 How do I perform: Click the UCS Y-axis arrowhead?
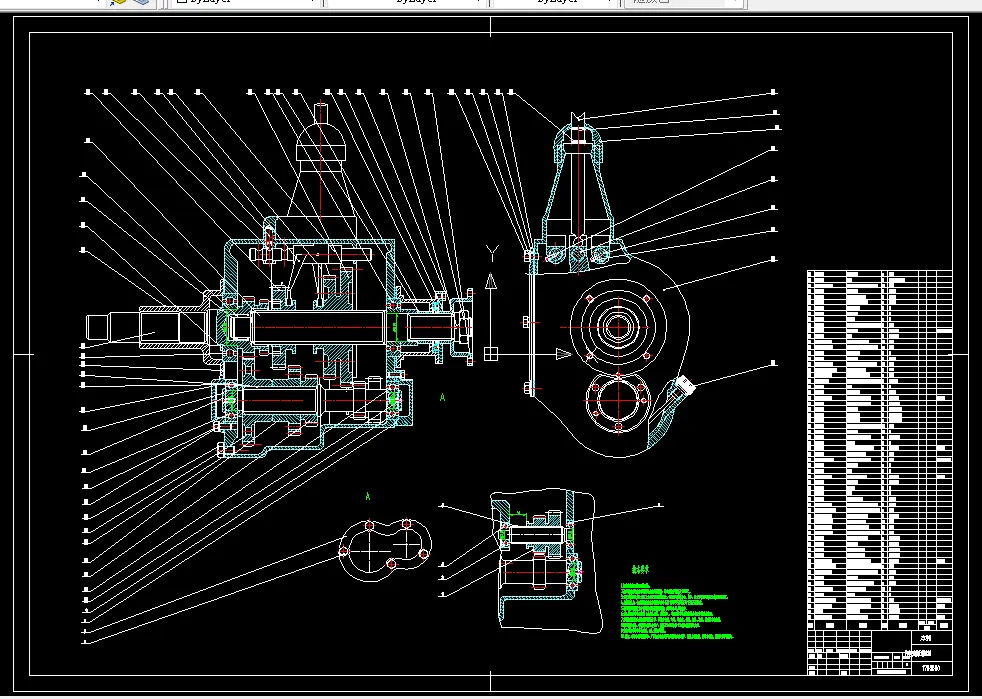(x=491, y=281)
